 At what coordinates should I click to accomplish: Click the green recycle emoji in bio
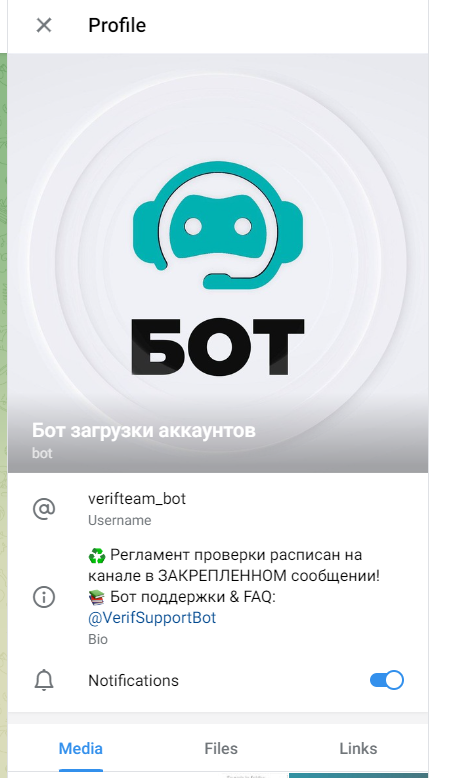[97, 556]
